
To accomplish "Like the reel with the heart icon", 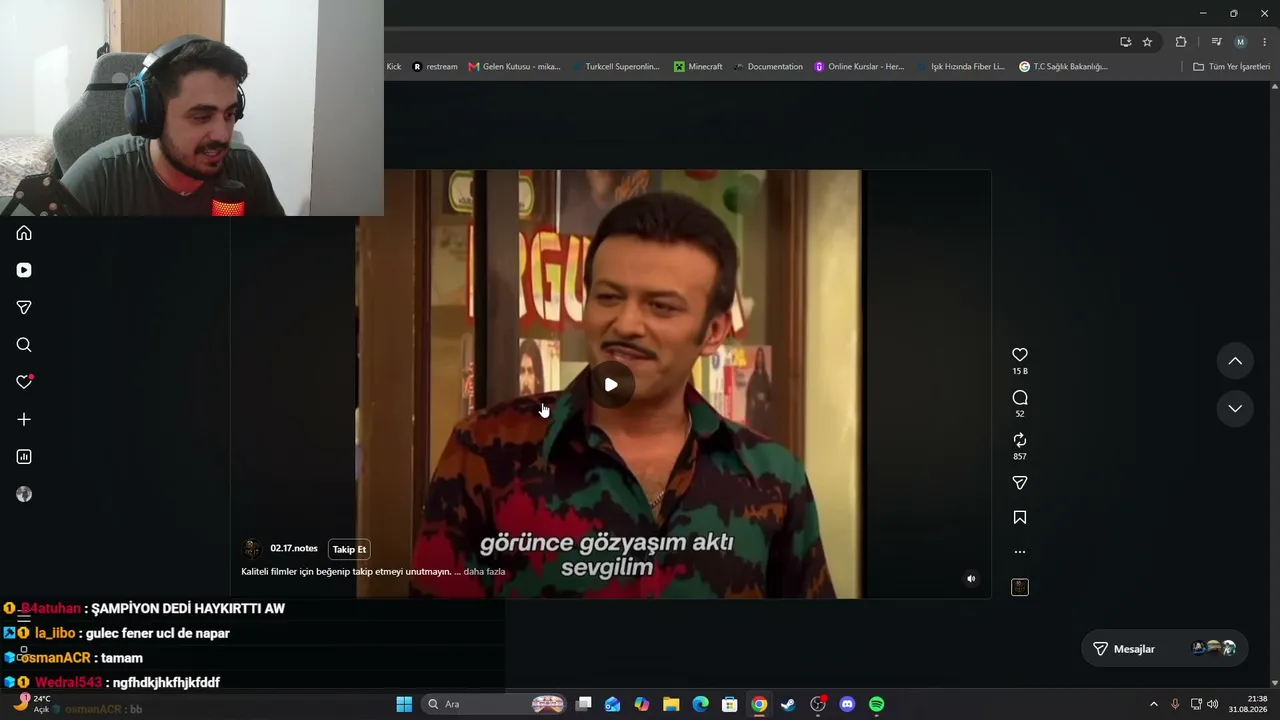I will pyautogui.click(x=1020, y=355).
